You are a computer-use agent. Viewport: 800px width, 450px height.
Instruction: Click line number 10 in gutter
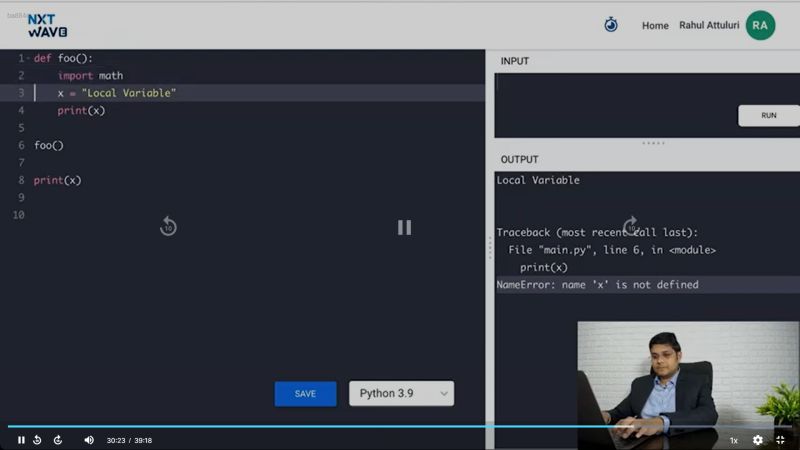[x=19, y=215]
